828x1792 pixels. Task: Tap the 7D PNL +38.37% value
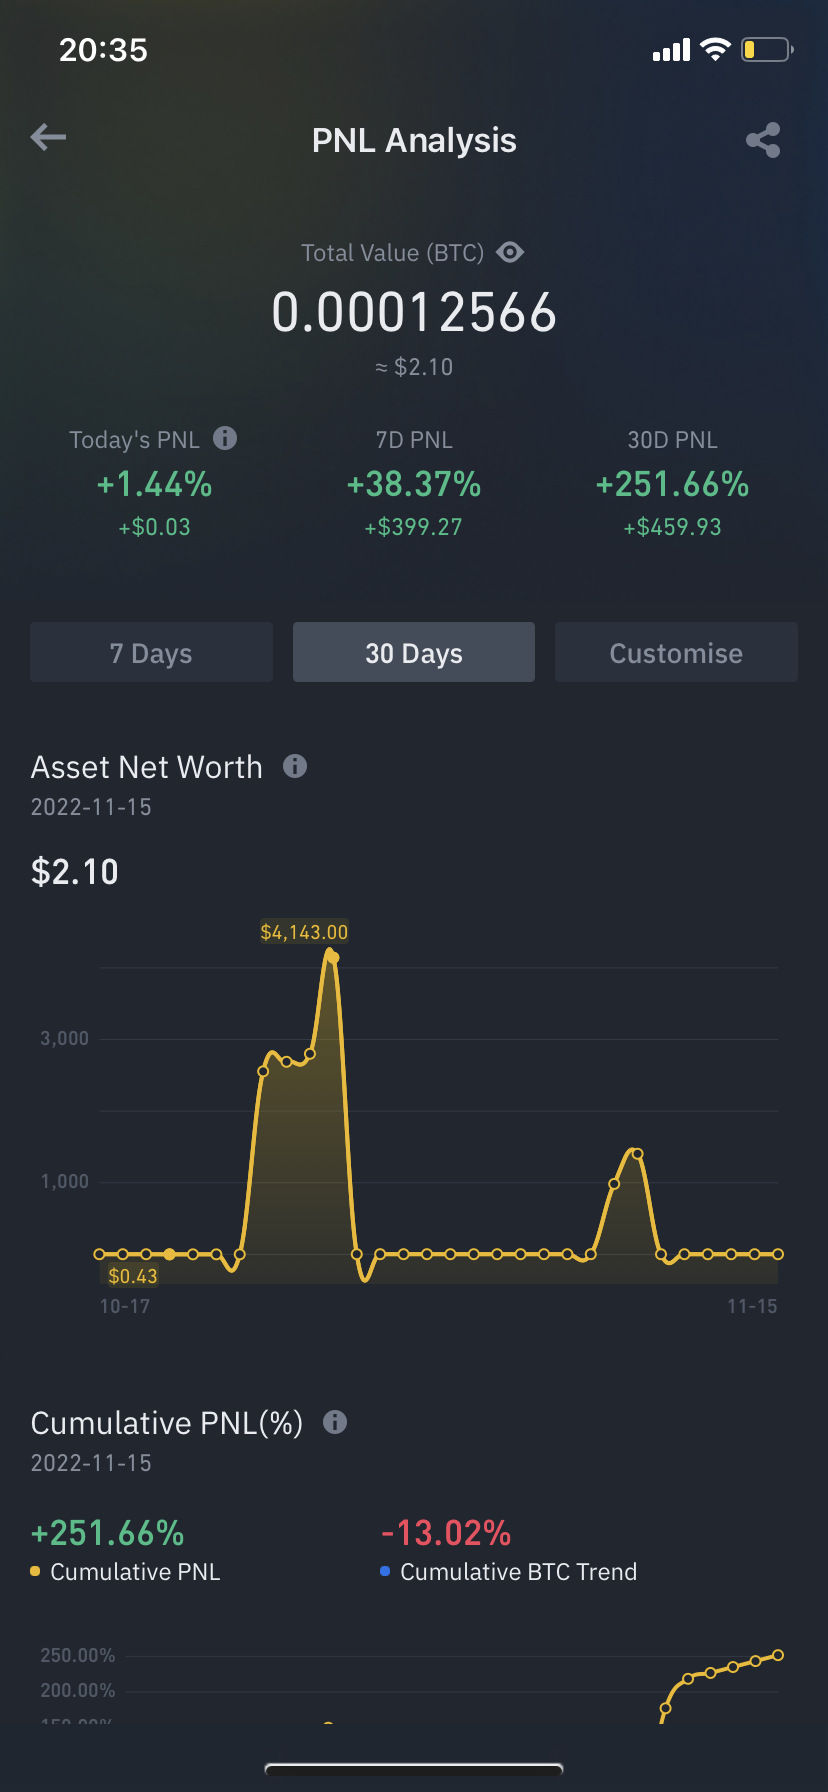click(414, 485)
